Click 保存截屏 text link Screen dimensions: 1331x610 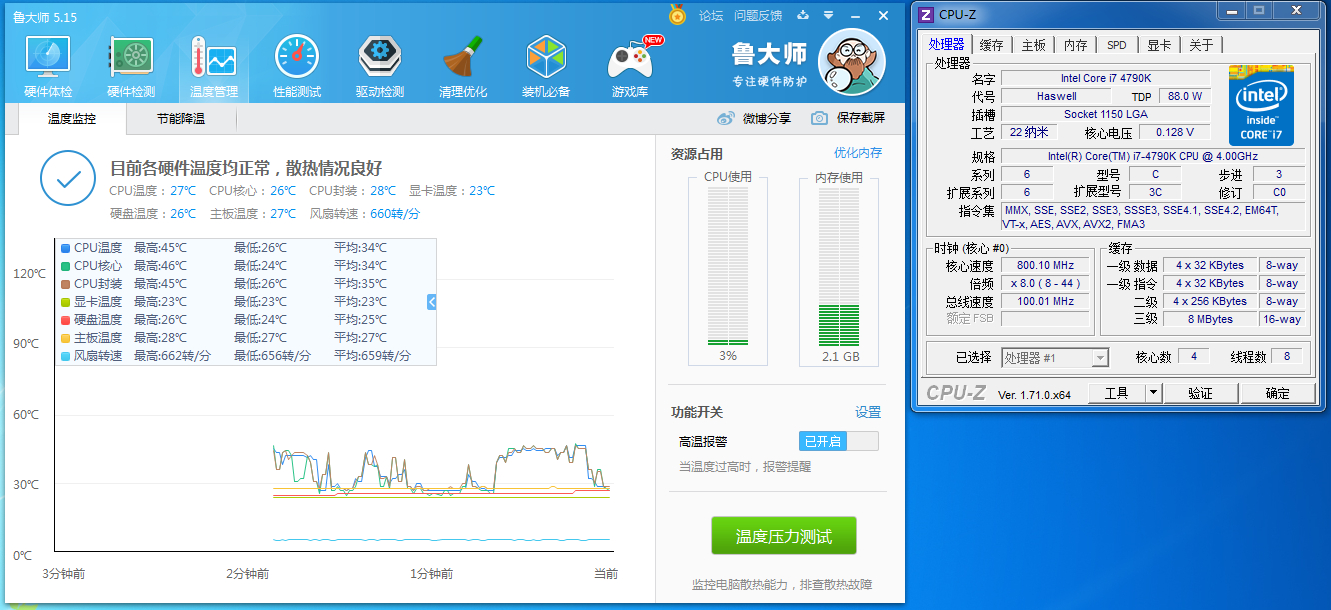pyautogui.click(x=861, y=118)
